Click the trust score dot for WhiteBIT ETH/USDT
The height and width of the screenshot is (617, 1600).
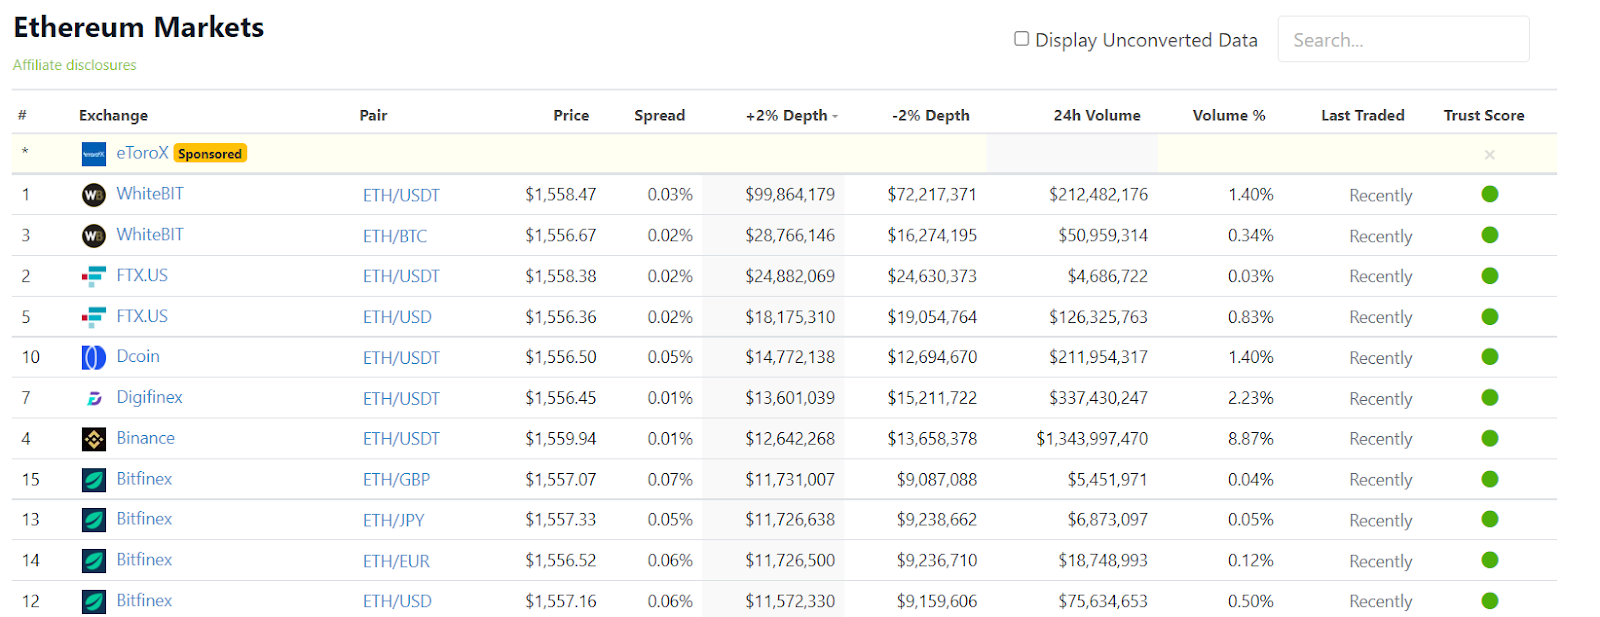(x=1490, y=194)
